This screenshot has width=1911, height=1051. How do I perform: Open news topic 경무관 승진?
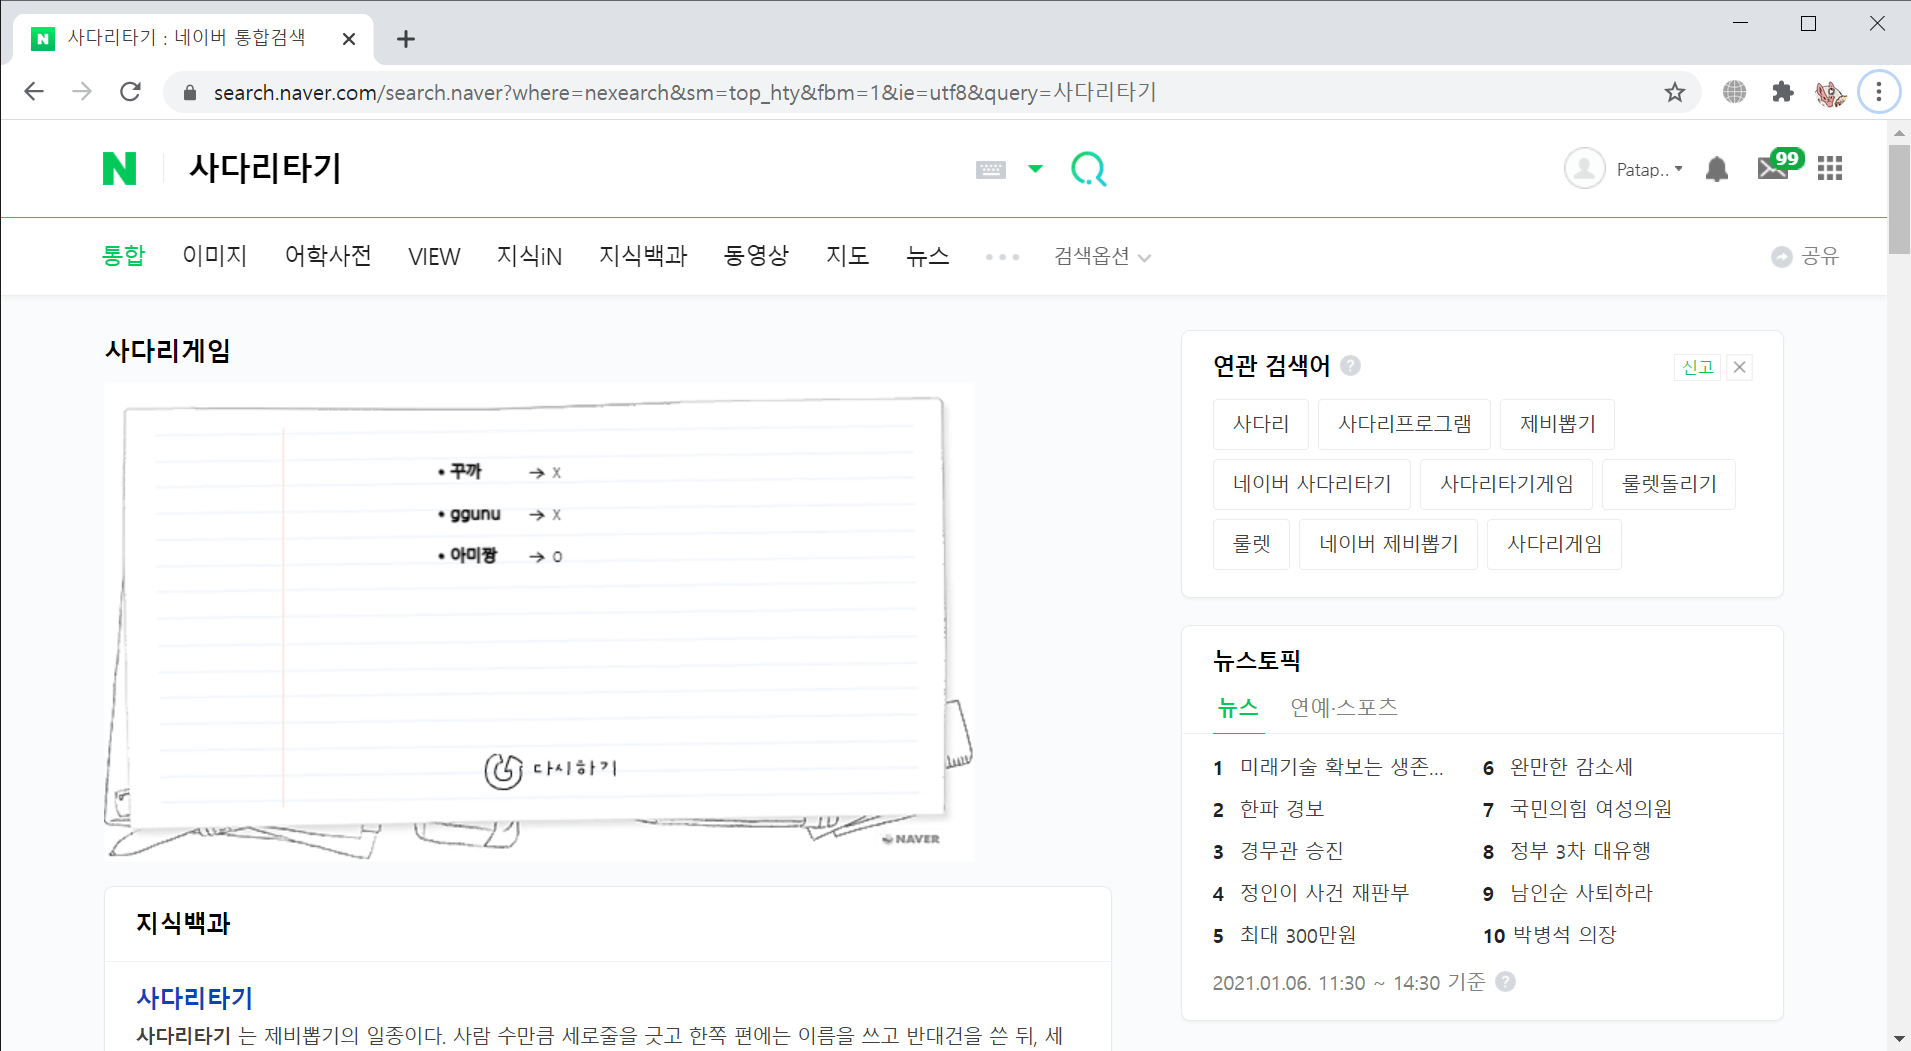[x=1292, y=851]
